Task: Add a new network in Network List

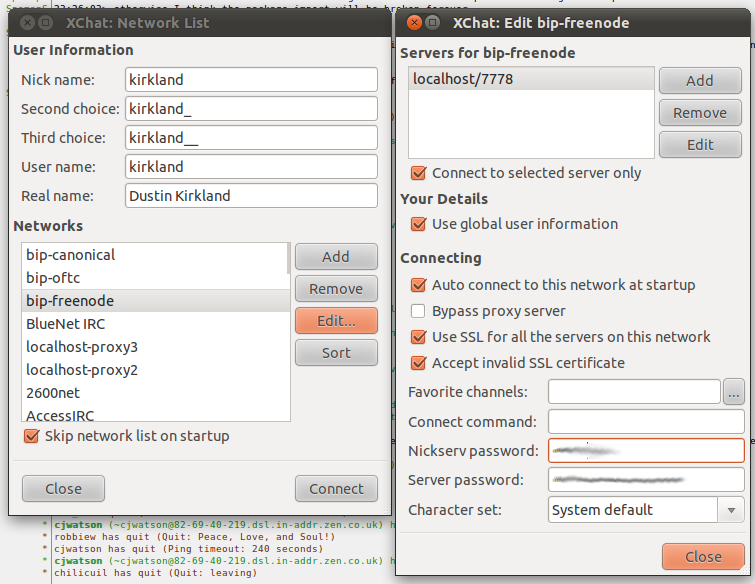Action: pyautogui.click(x=336, y=257)
